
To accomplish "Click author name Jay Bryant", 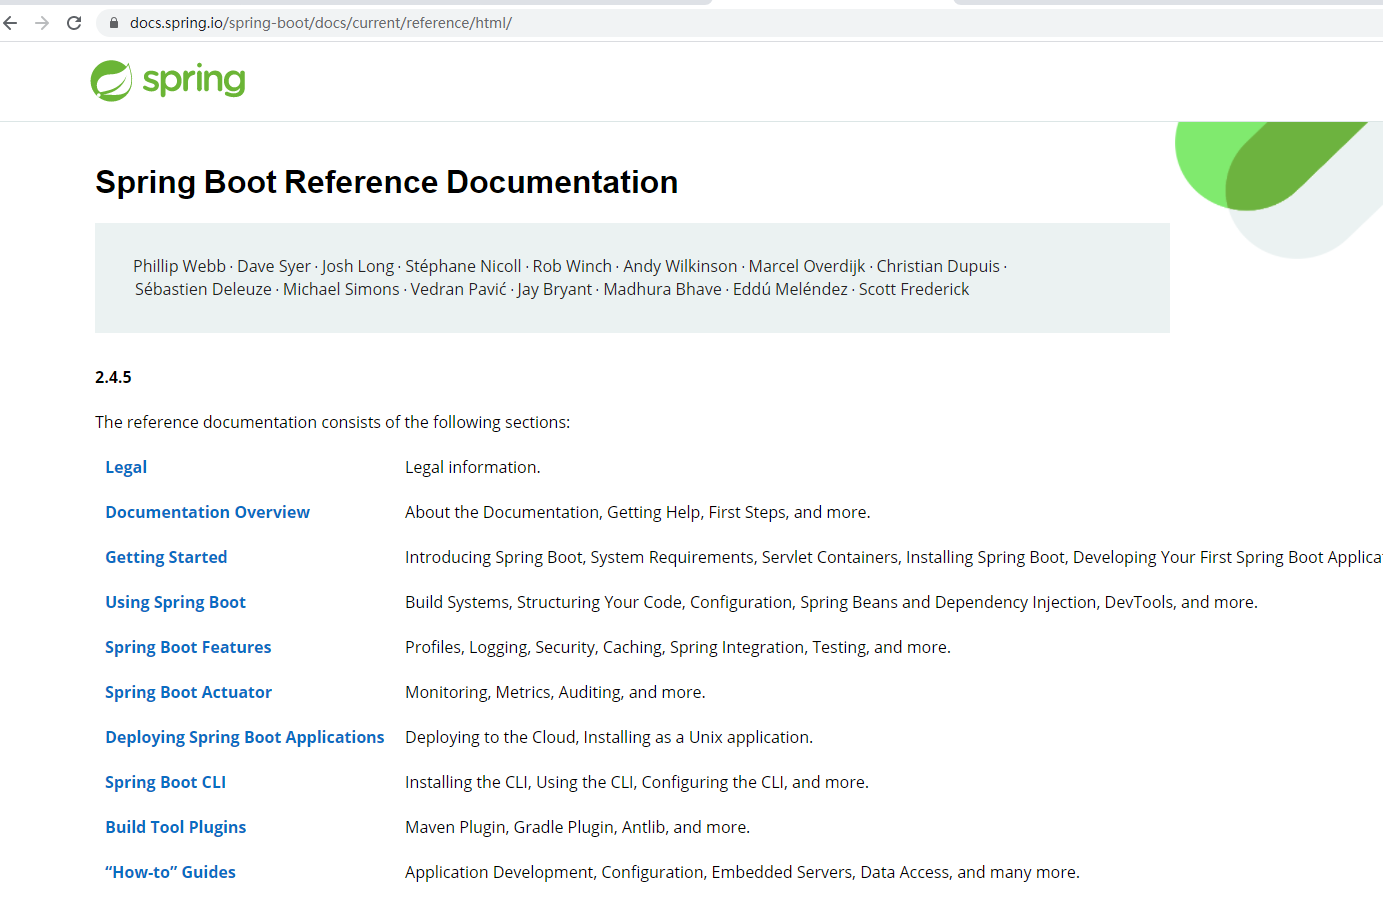I will (x=555, y=289).
